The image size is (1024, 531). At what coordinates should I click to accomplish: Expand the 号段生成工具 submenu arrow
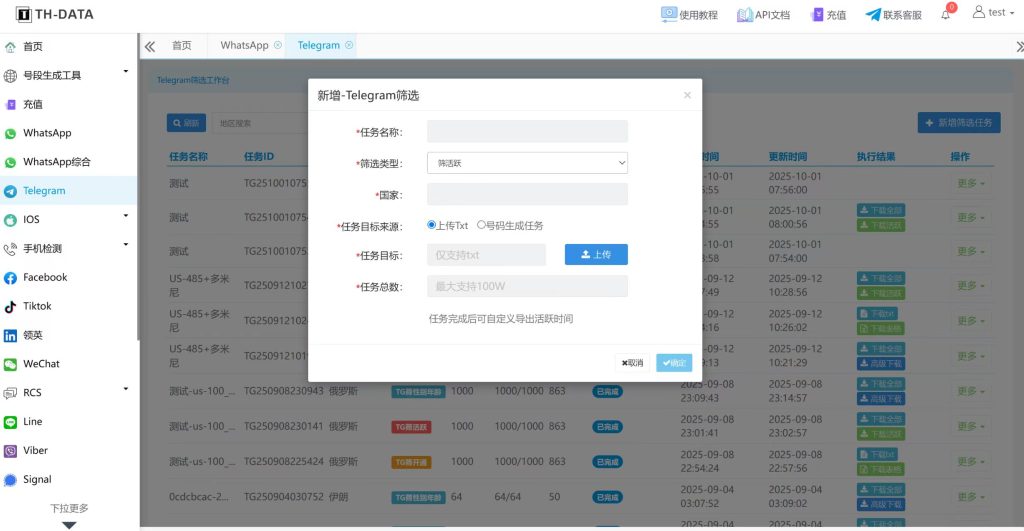point(126,71)
